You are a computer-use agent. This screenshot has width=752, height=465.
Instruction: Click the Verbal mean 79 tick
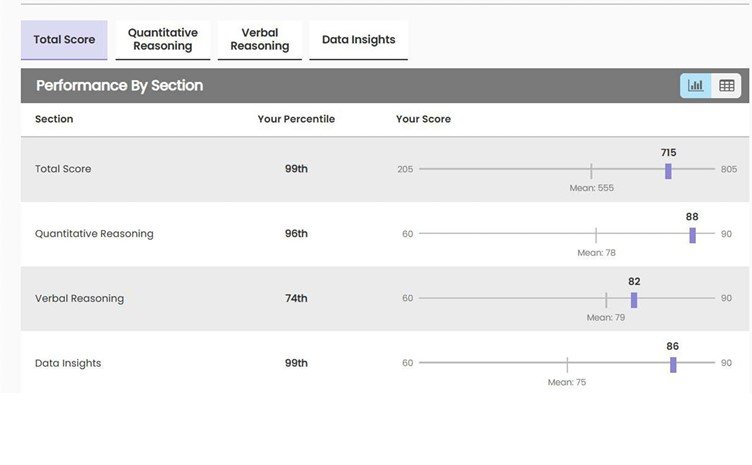tap(606, 299)
